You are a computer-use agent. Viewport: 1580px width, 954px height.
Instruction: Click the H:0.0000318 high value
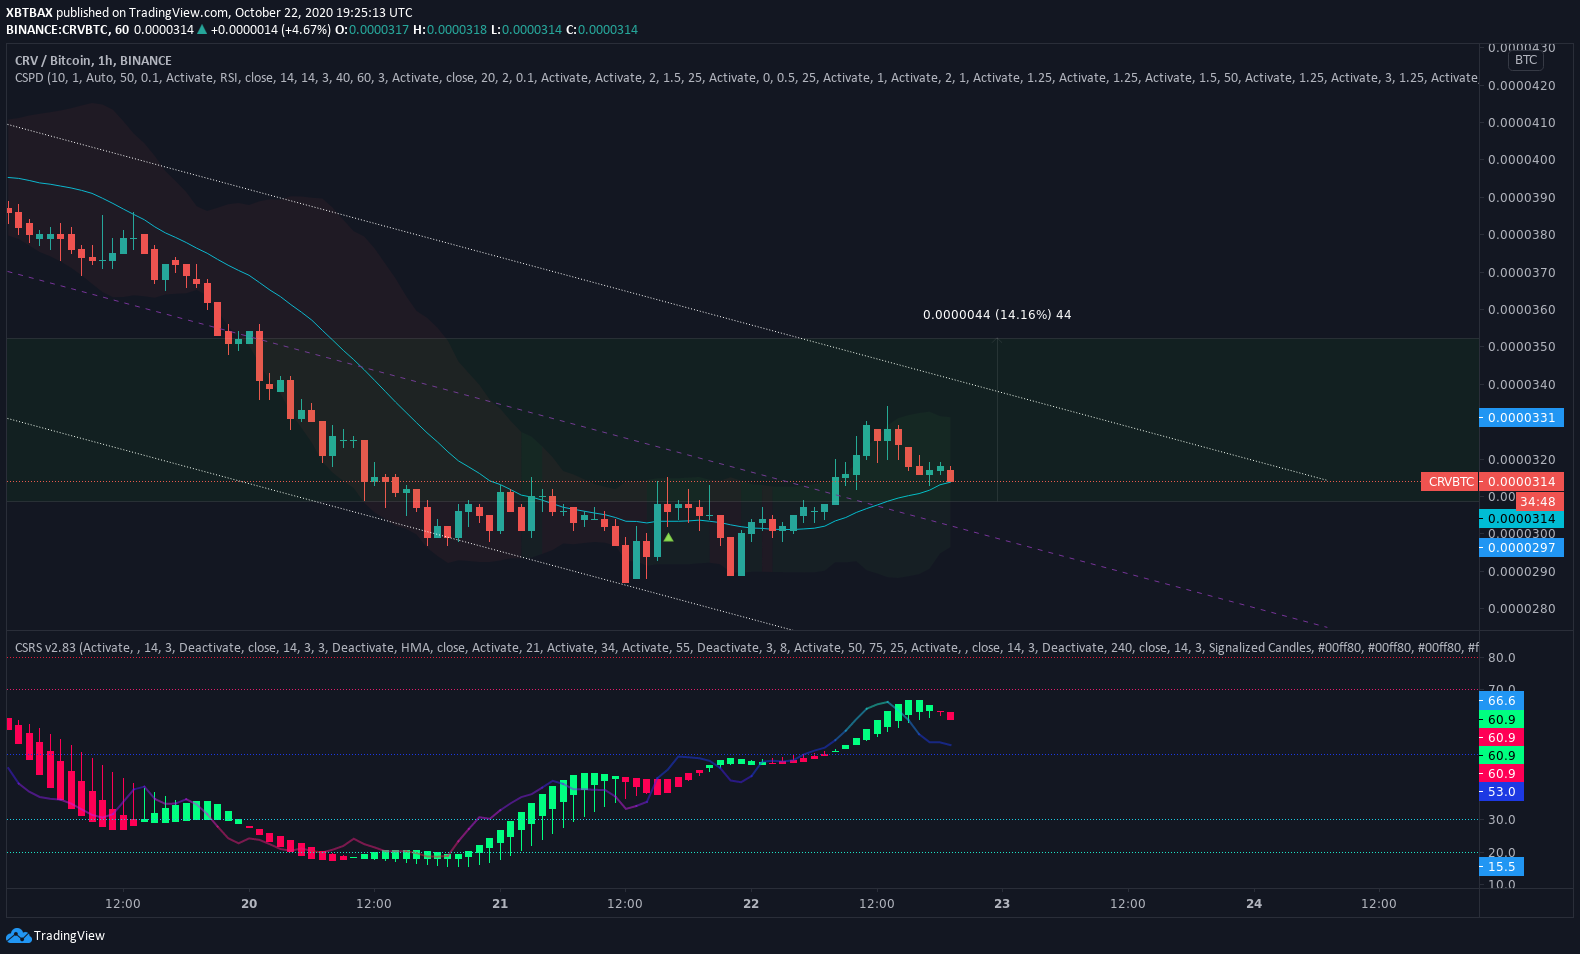450,30
